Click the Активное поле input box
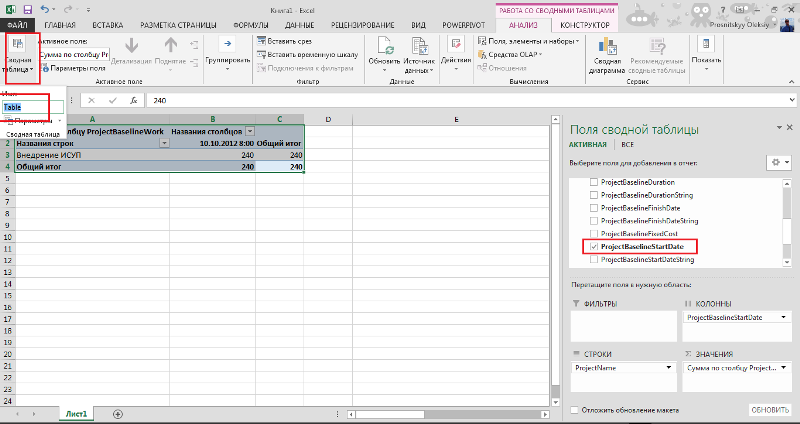 click(x=74, y=55)
